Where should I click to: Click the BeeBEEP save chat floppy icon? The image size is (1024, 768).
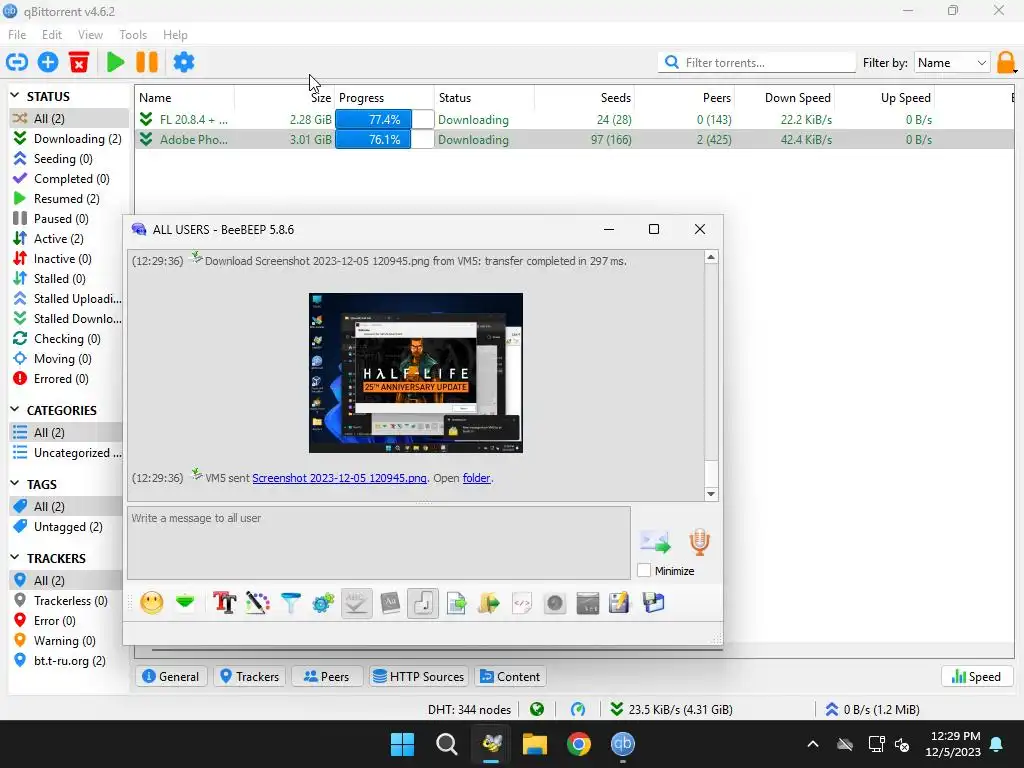[x=654, y=603]
